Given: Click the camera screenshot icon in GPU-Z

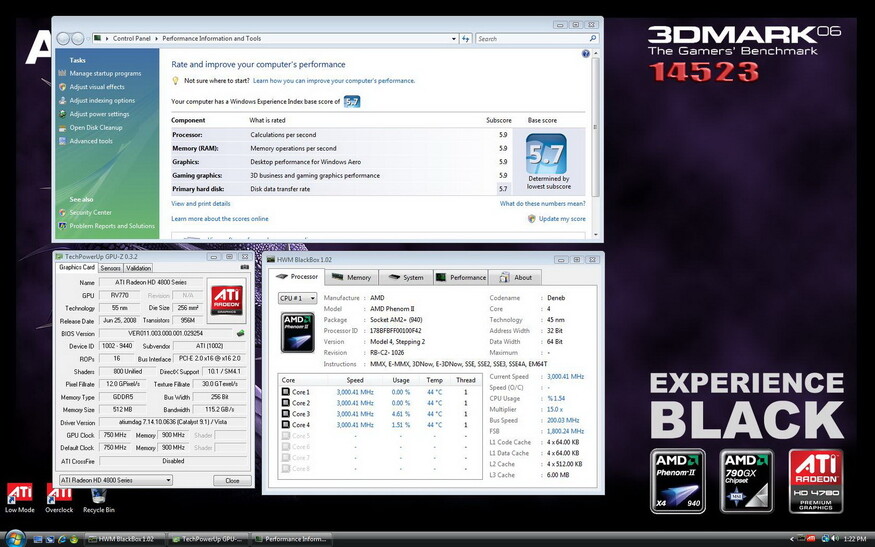Looking at the screenshot, I should 244,267.
